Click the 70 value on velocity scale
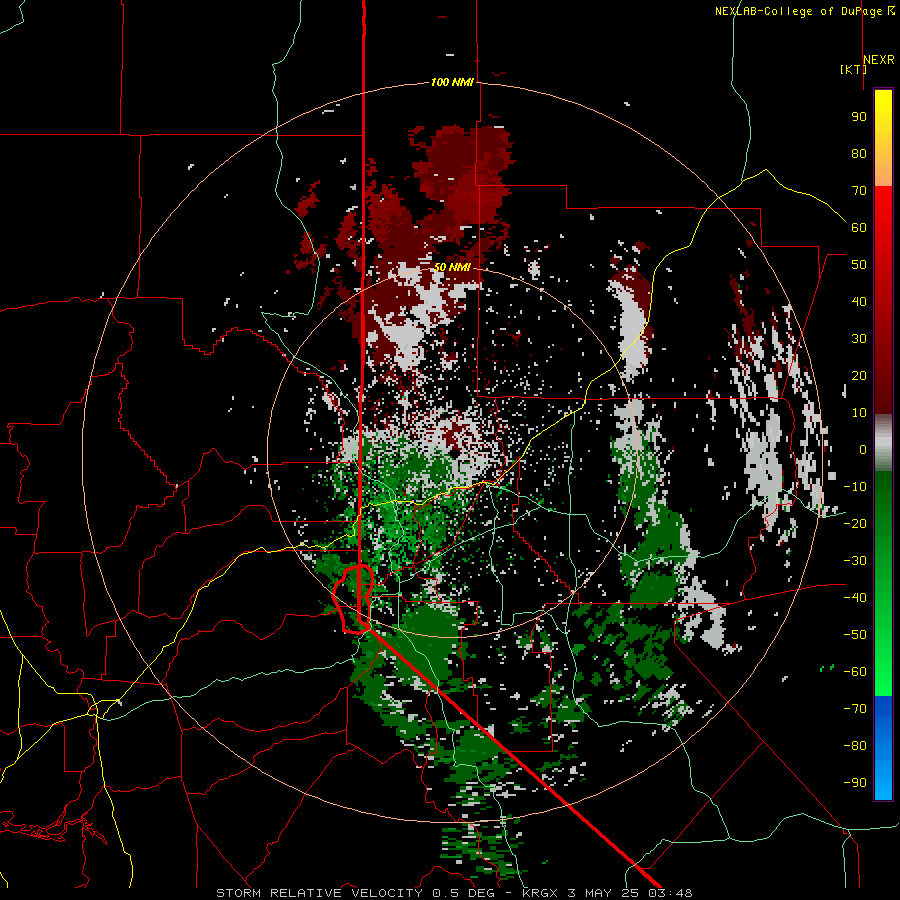 point(859,191)
